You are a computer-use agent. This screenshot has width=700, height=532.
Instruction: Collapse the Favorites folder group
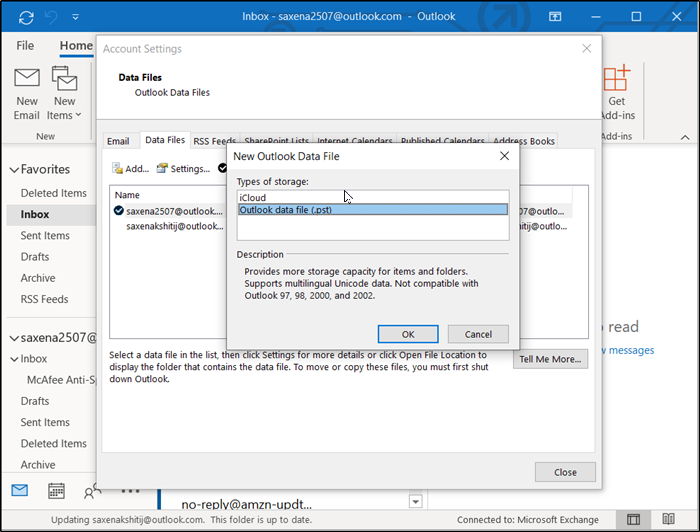click(14, 170)
